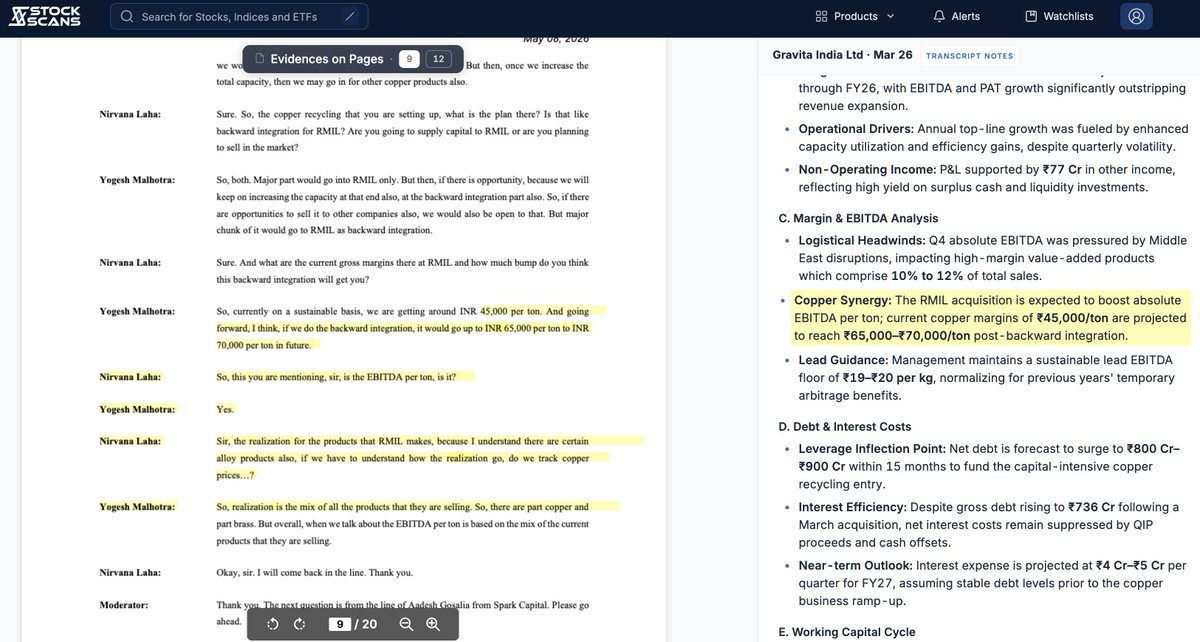Rotate the document counterclockwise

point(273,624)
